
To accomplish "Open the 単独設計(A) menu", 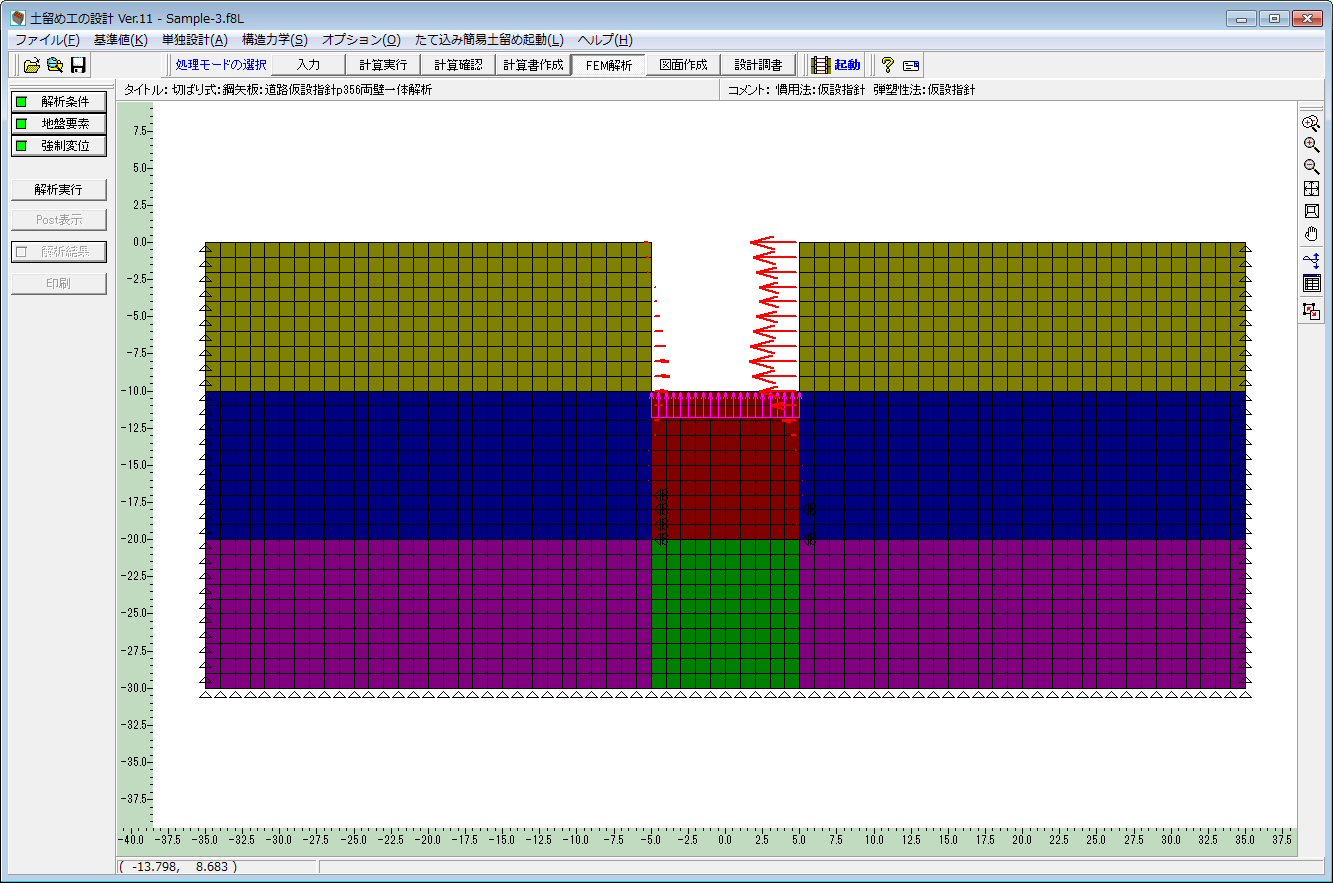I will click(x=194, y=40).
